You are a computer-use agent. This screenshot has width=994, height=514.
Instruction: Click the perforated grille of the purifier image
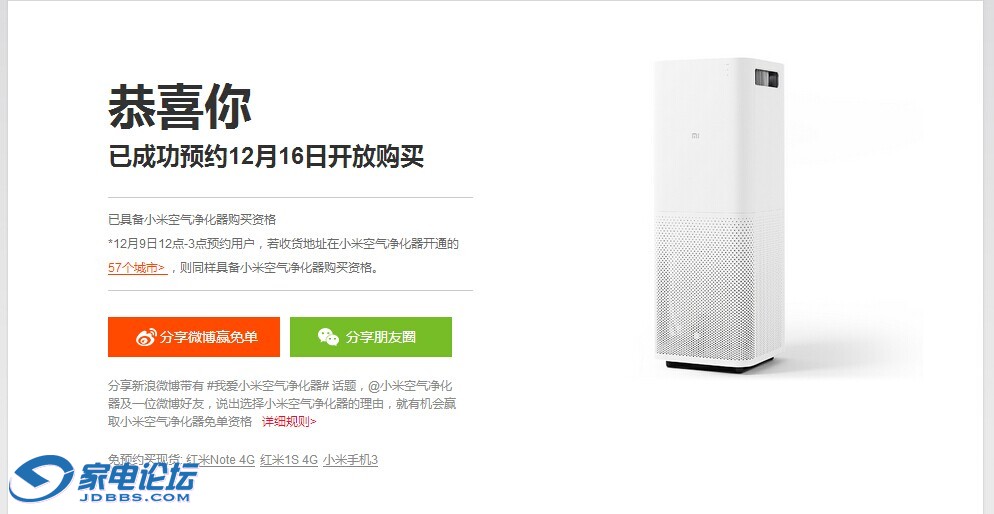(720, 285)
